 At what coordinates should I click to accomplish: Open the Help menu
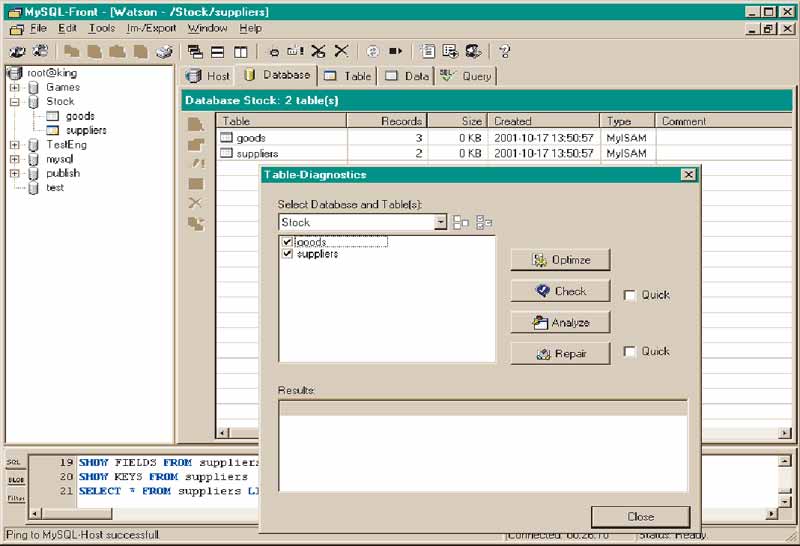251,29
